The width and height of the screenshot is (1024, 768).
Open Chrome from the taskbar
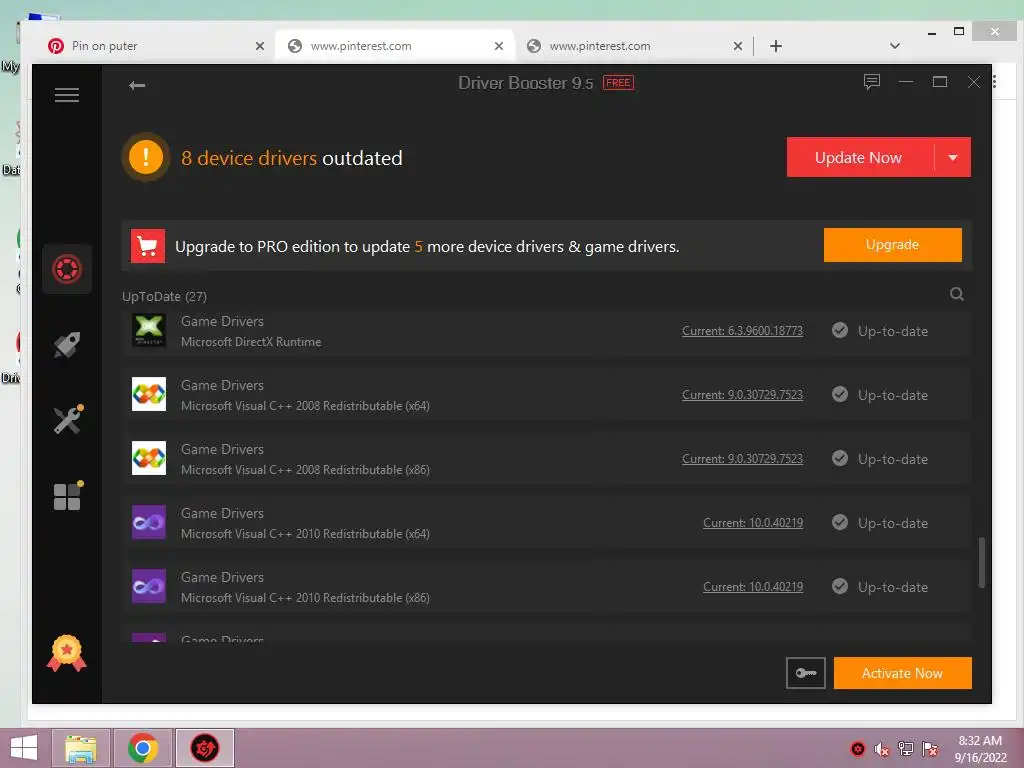coord(143,748)
